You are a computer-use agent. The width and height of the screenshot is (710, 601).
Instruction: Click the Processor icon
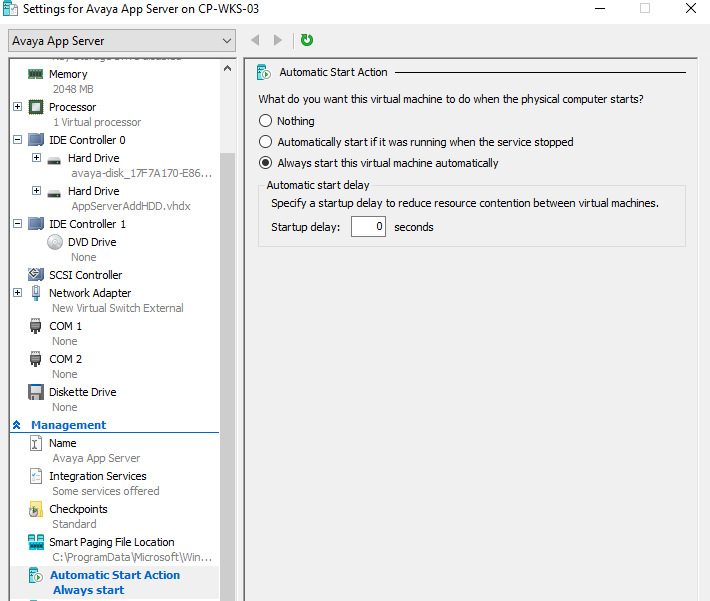tap(36, 107)
